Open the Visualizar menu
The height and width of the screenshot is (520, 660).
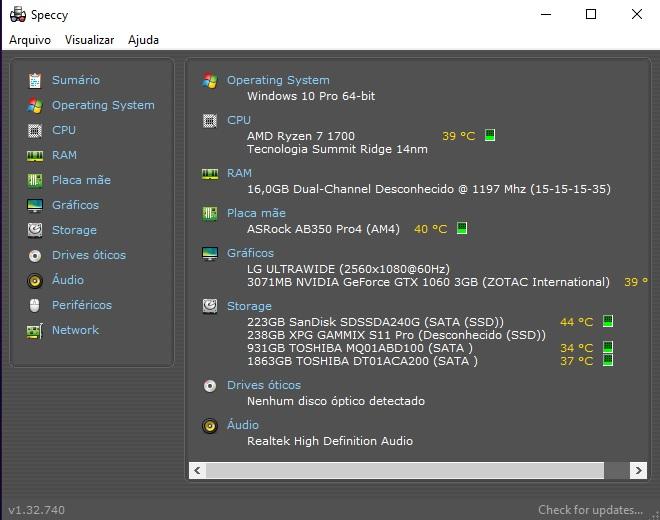coord(89,40)
